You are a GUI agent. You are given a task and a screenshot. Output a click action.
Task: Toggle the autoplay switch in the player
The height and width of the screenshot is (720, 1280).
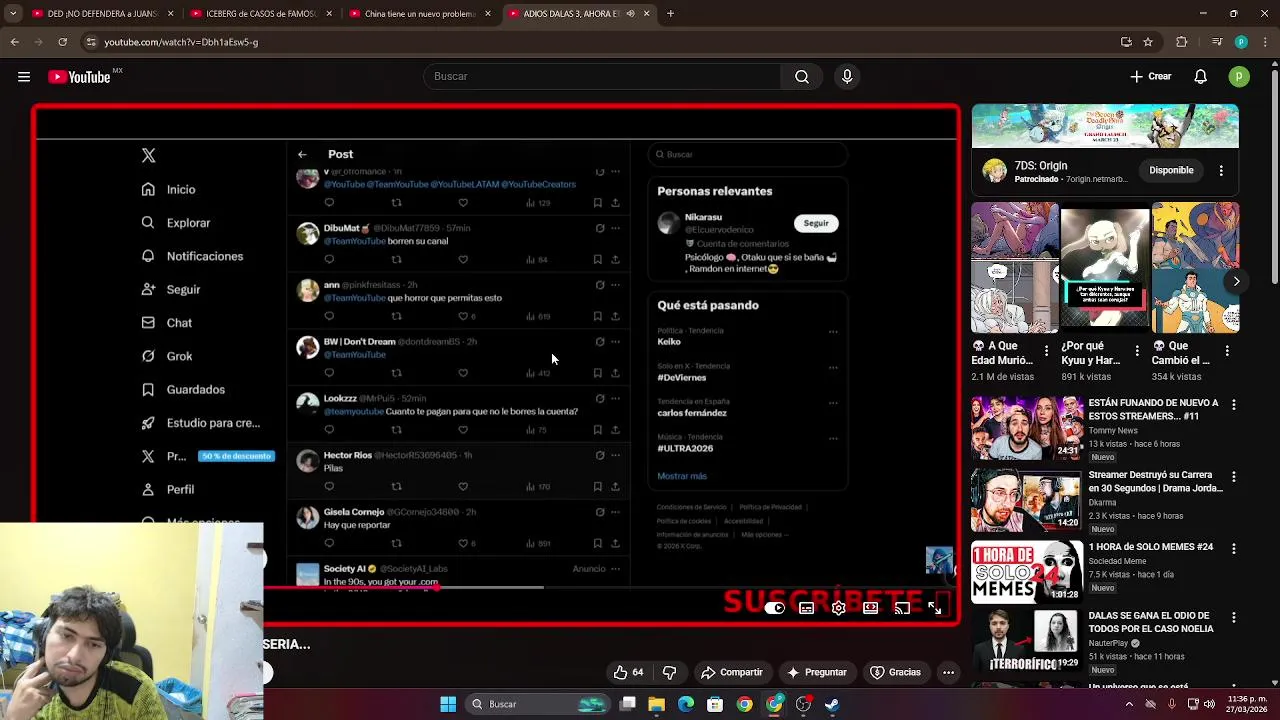(775, 608)
